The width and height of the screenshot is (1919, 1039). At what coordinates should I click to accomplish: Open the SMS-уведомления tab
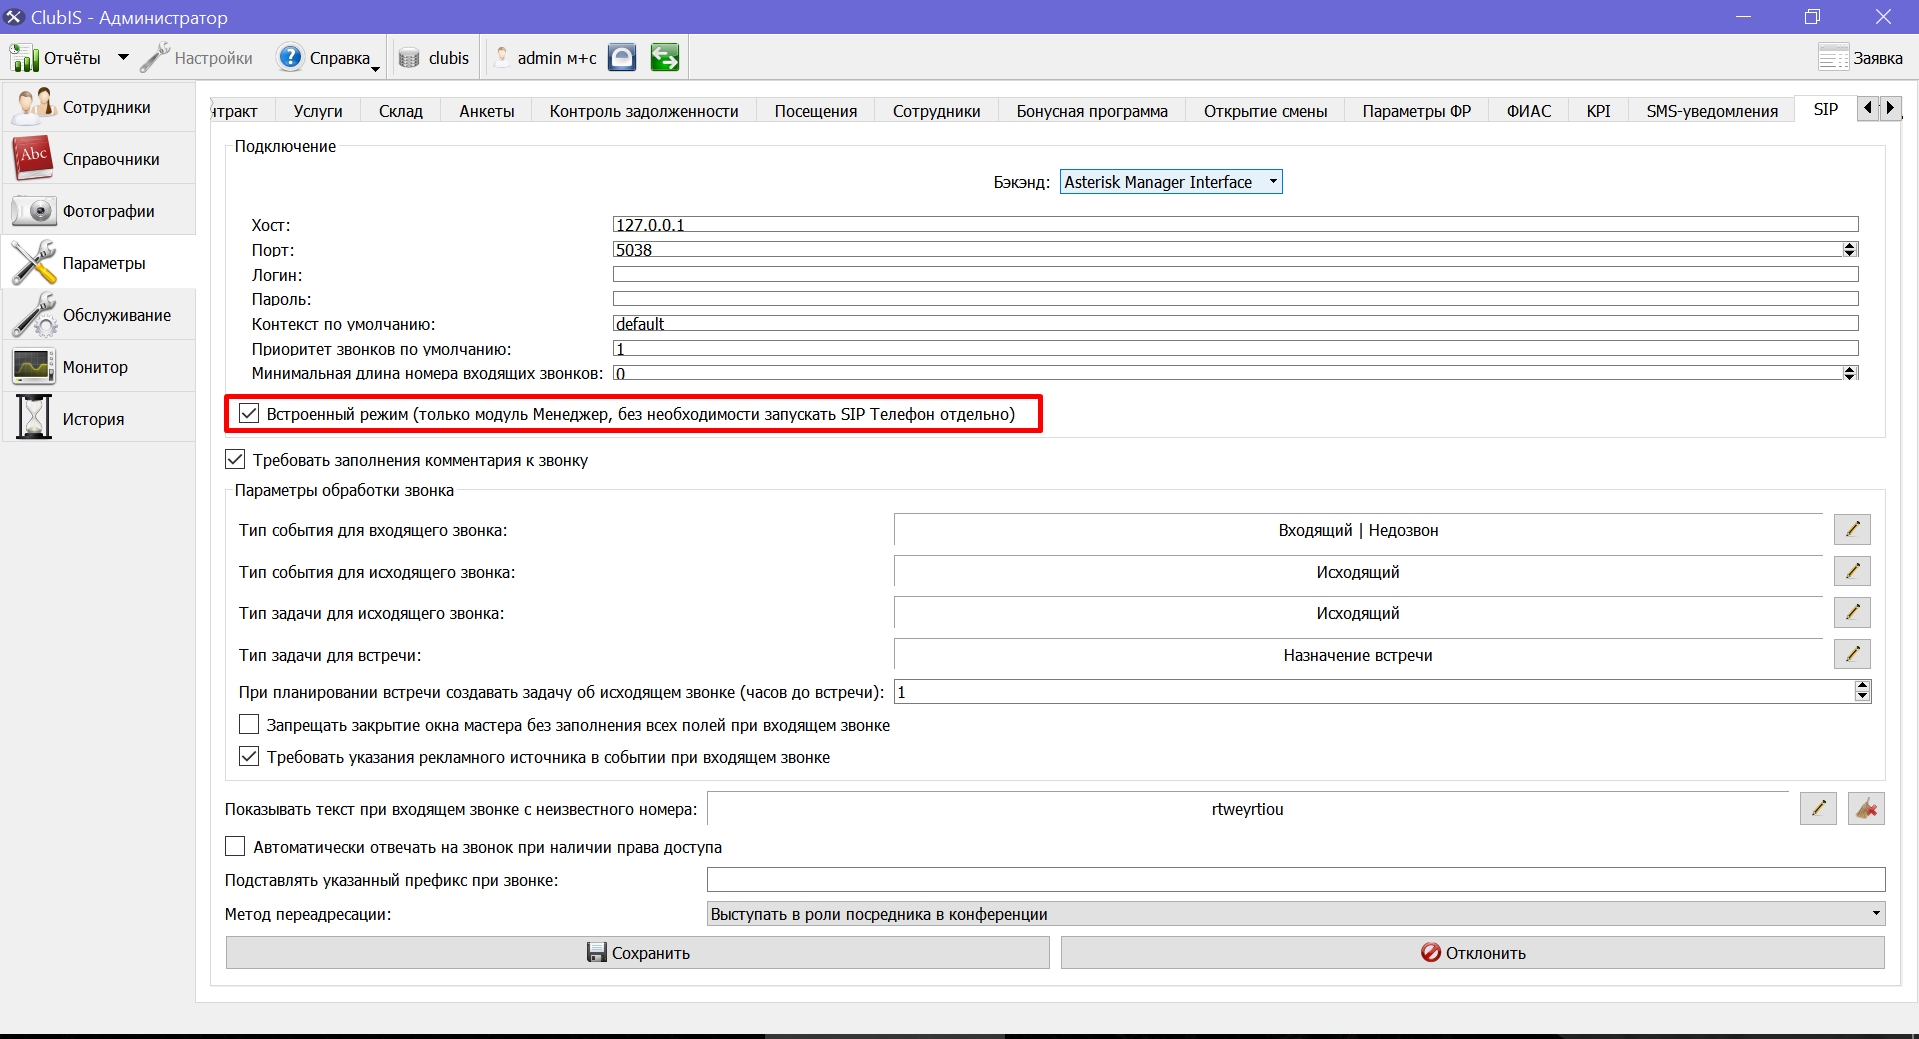1712,111
